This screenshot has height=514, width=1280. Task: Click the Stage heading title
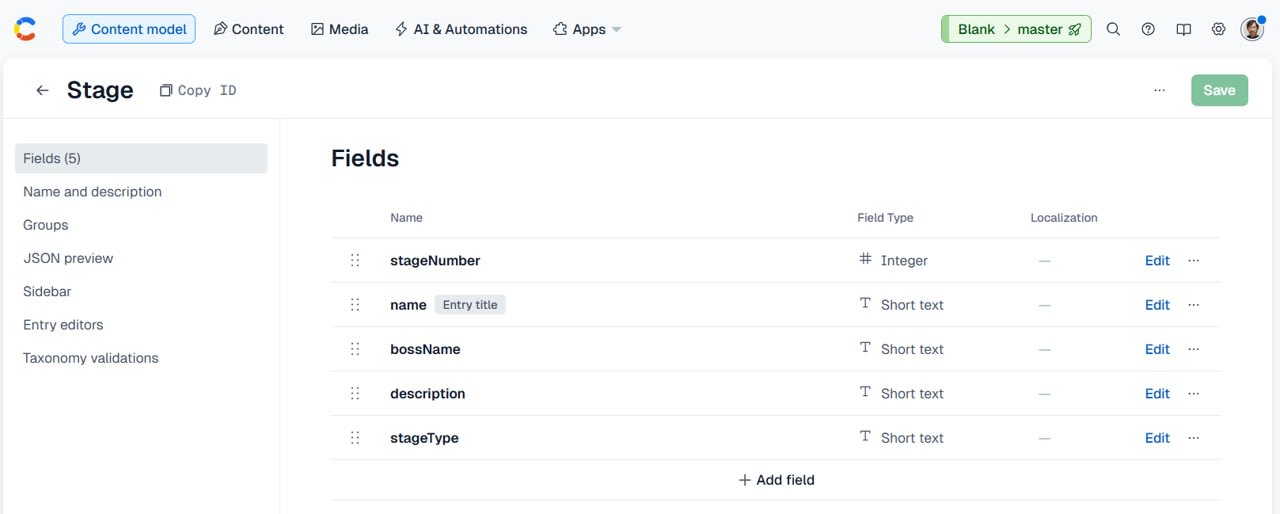coord(100,90)
